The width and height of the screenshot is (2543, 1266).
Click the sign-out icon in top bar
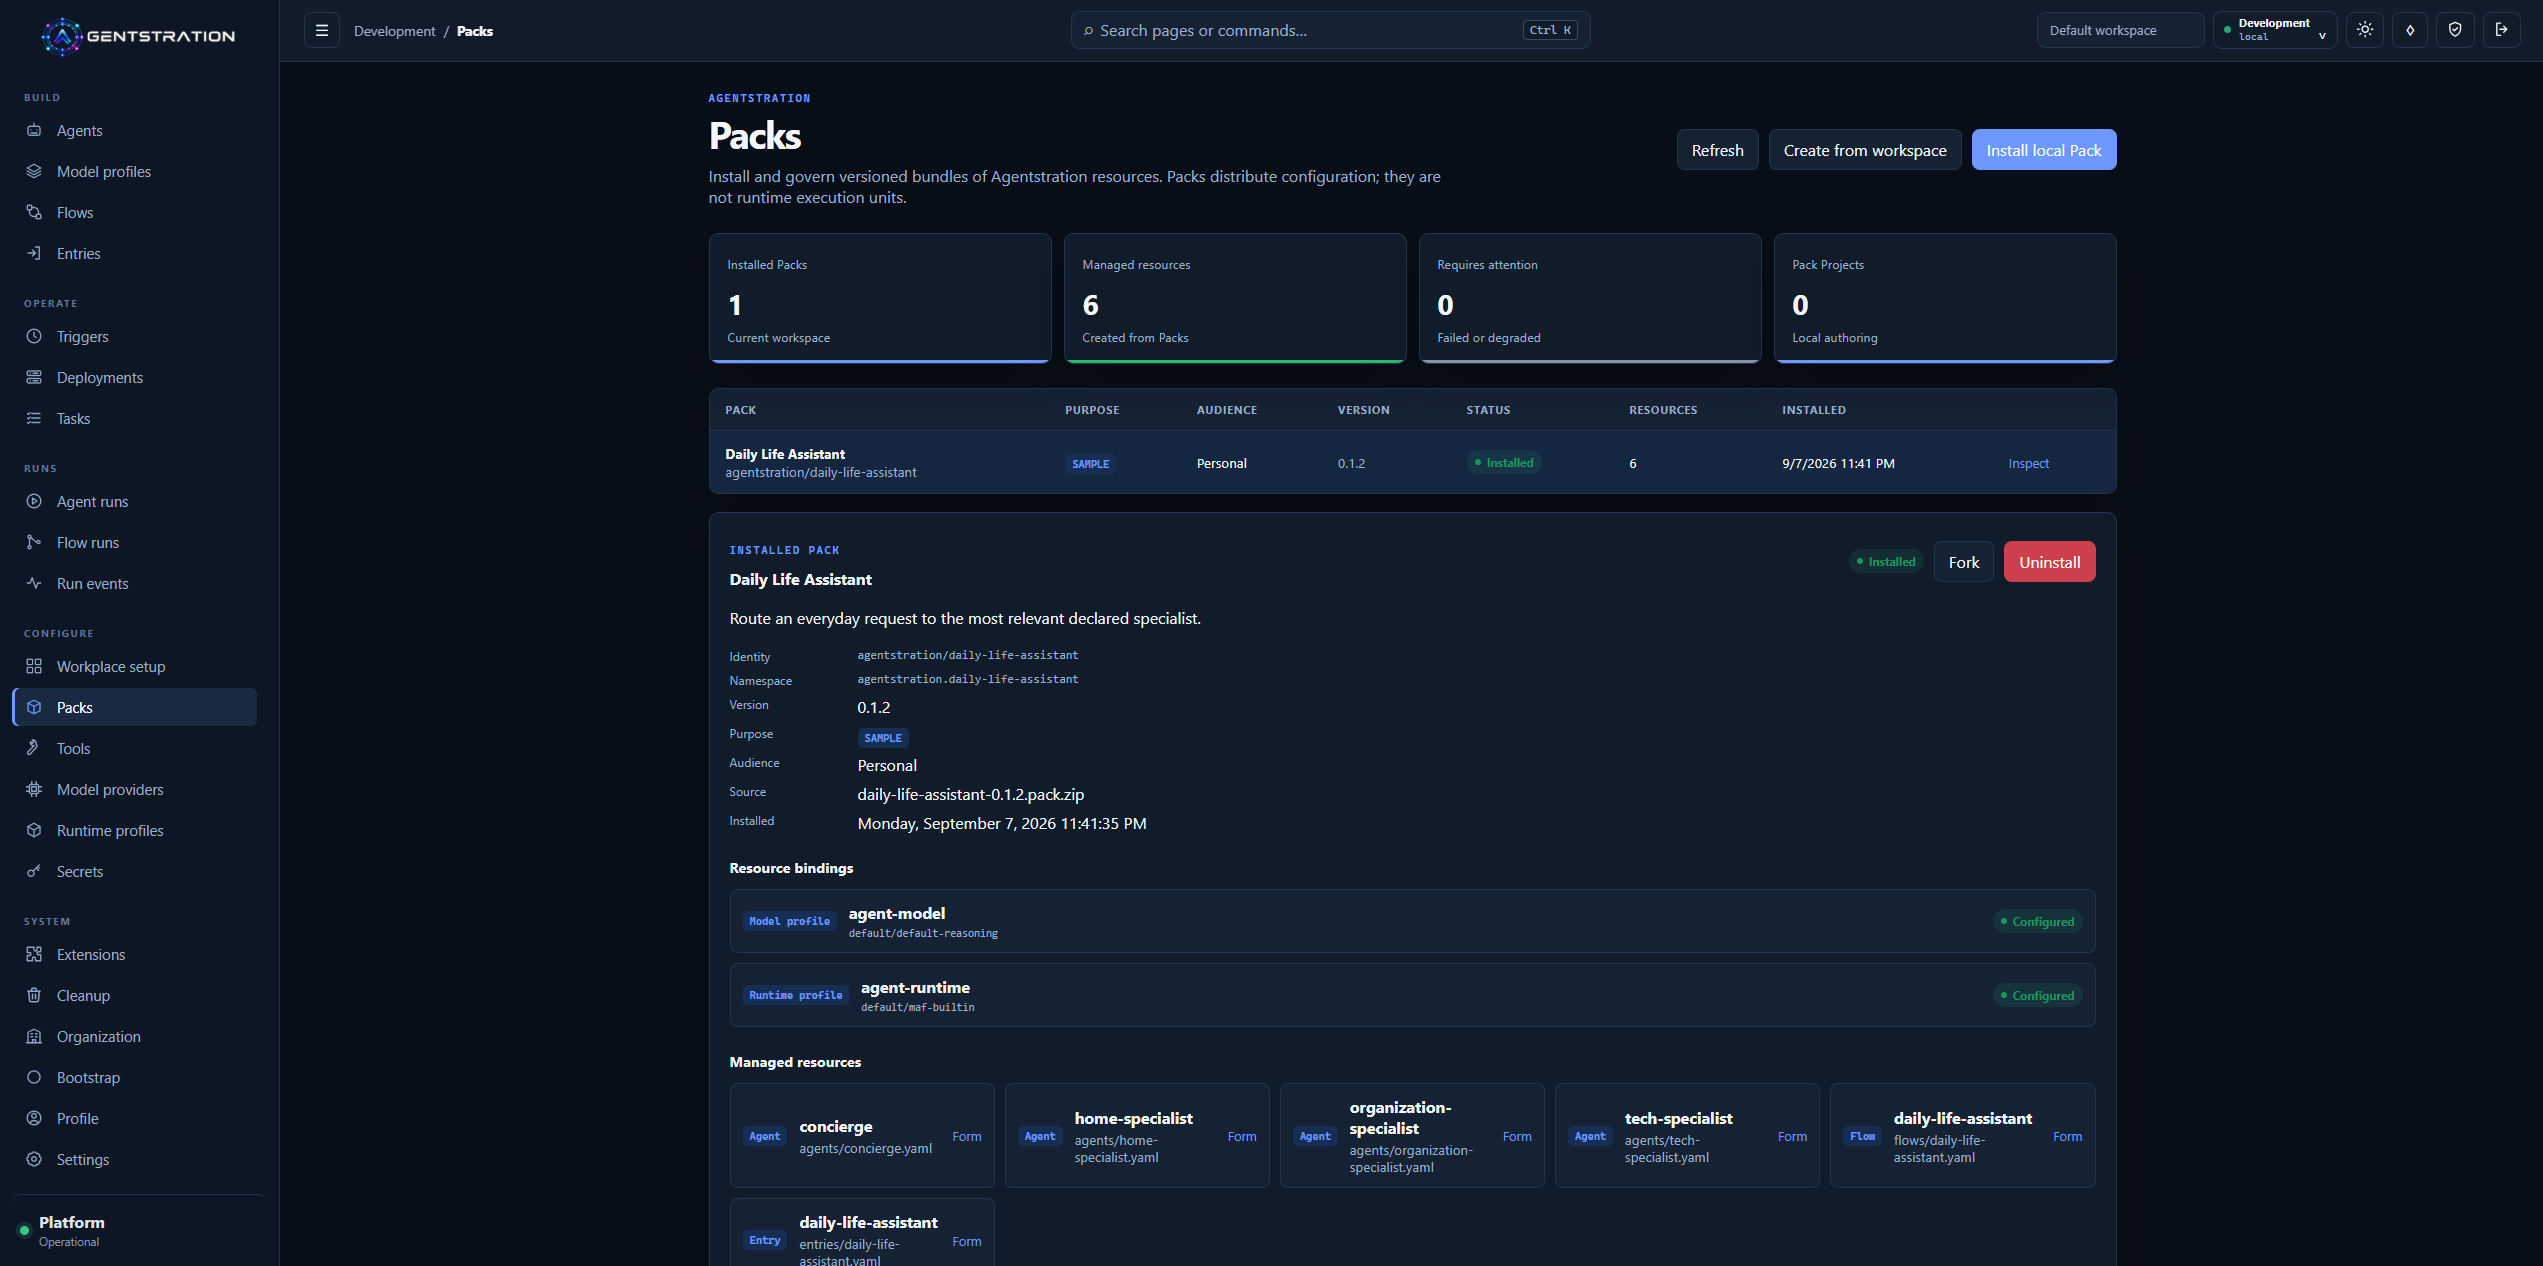[x=2501, y=30]
